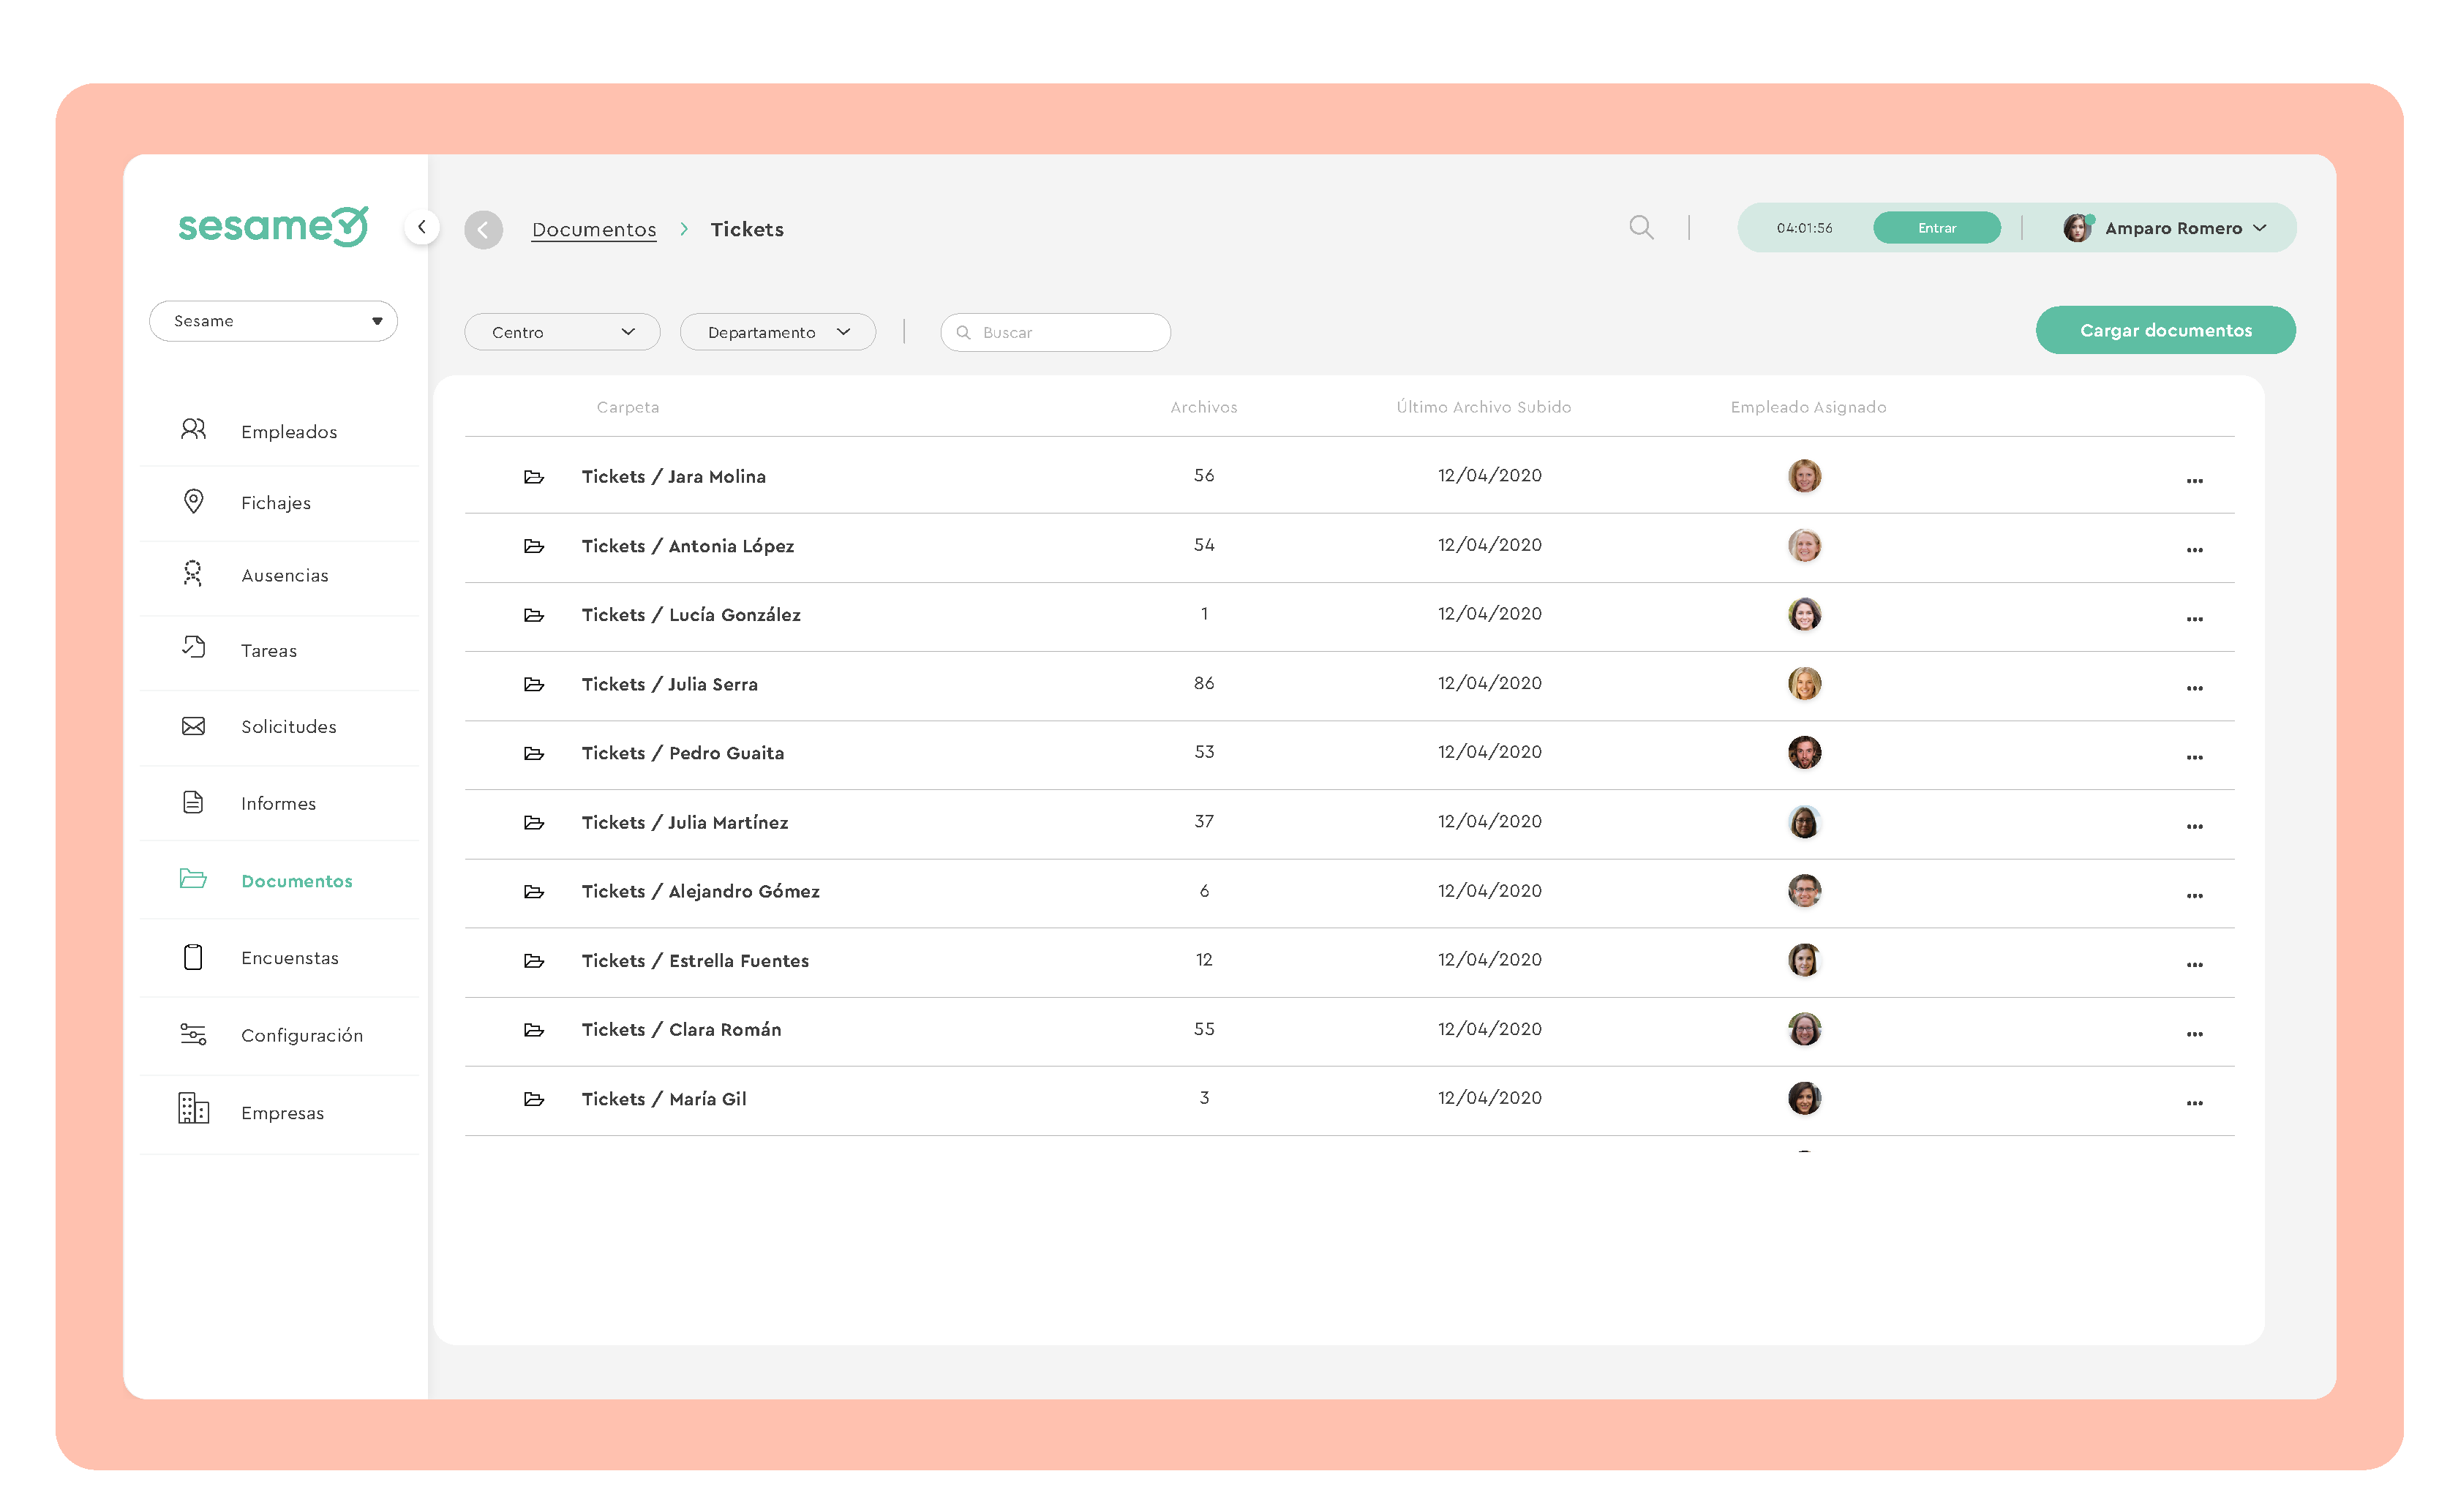Viewport: 2439px width, 1512px height.
Task: Open folder Tickets / Alejandro Gómez
Action: click(x=701, y=892)
